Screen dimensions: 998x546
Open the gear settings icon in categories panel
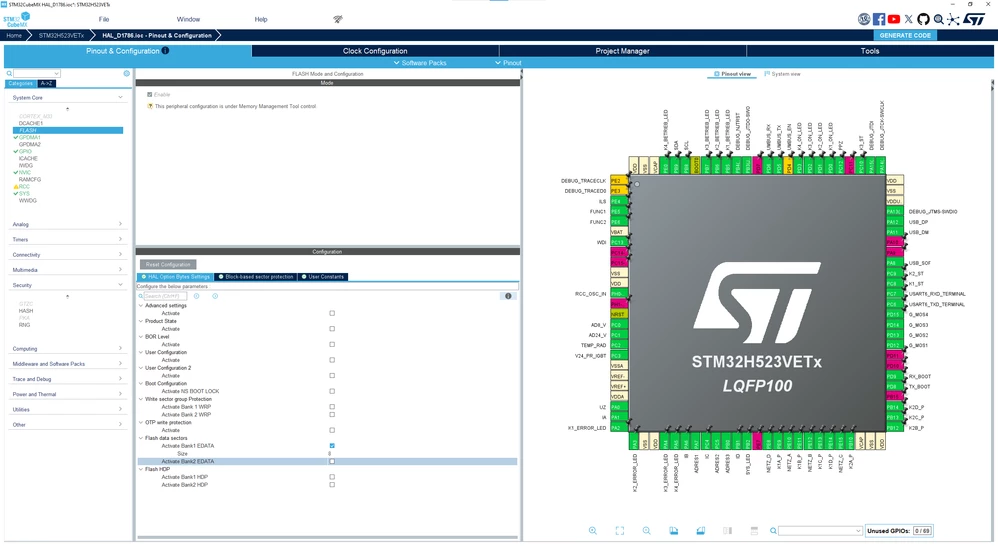[127, 74]
